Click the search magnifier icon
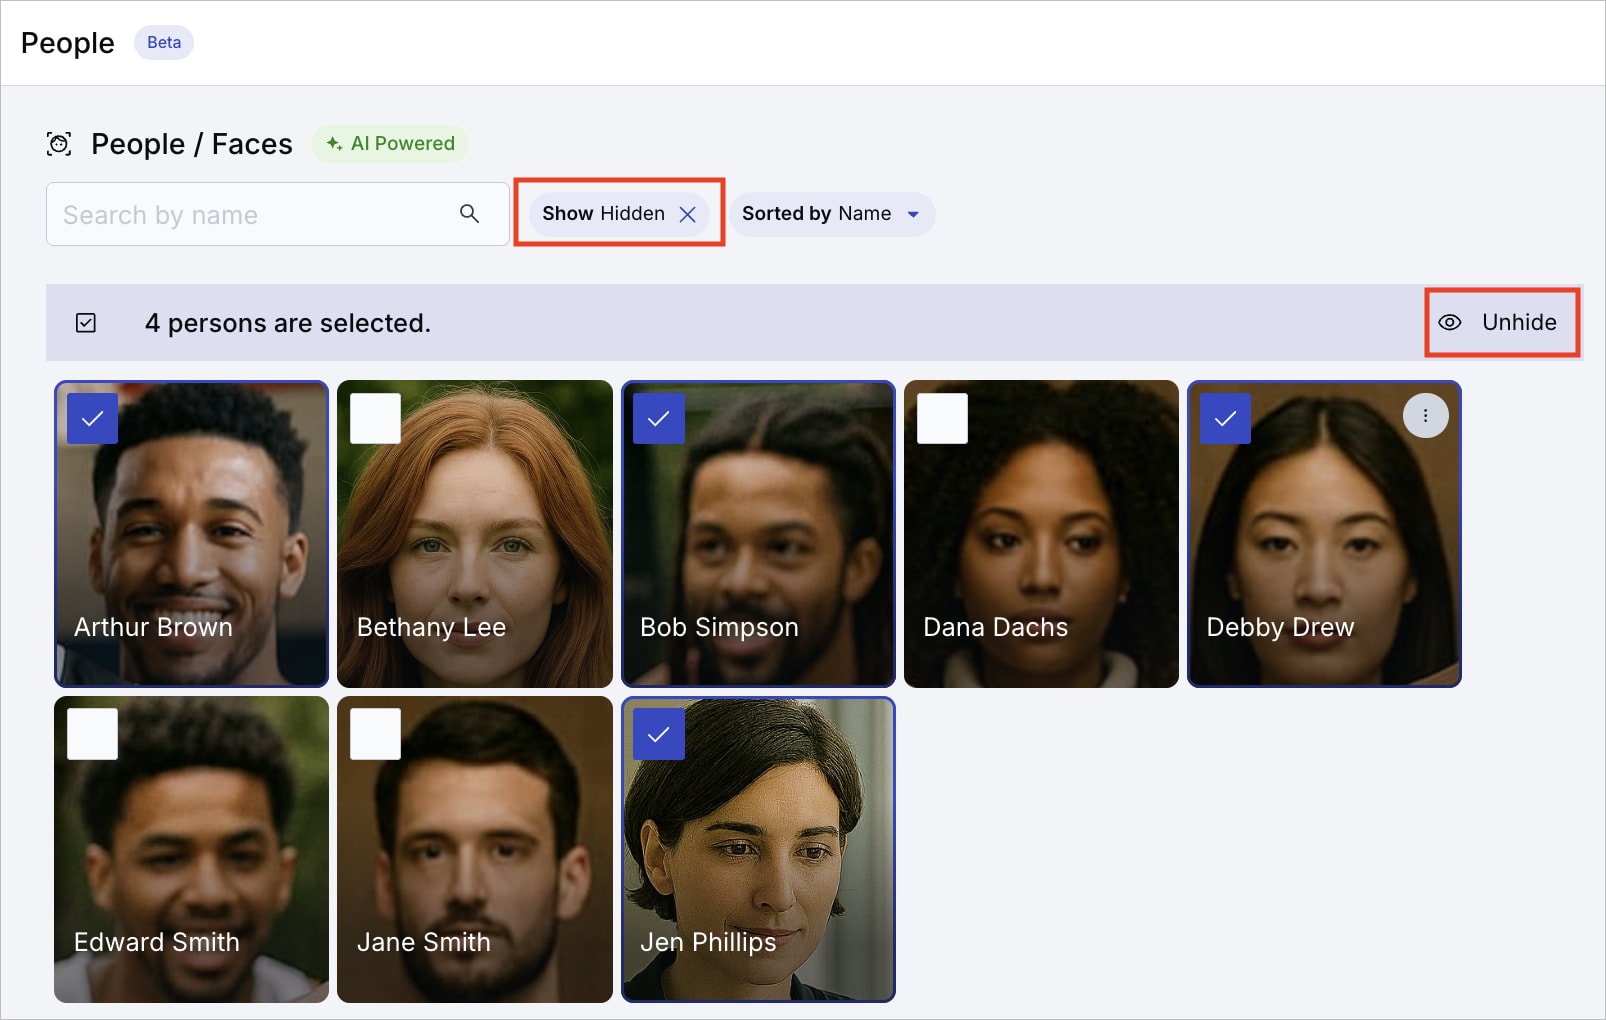 coord(469,213)
